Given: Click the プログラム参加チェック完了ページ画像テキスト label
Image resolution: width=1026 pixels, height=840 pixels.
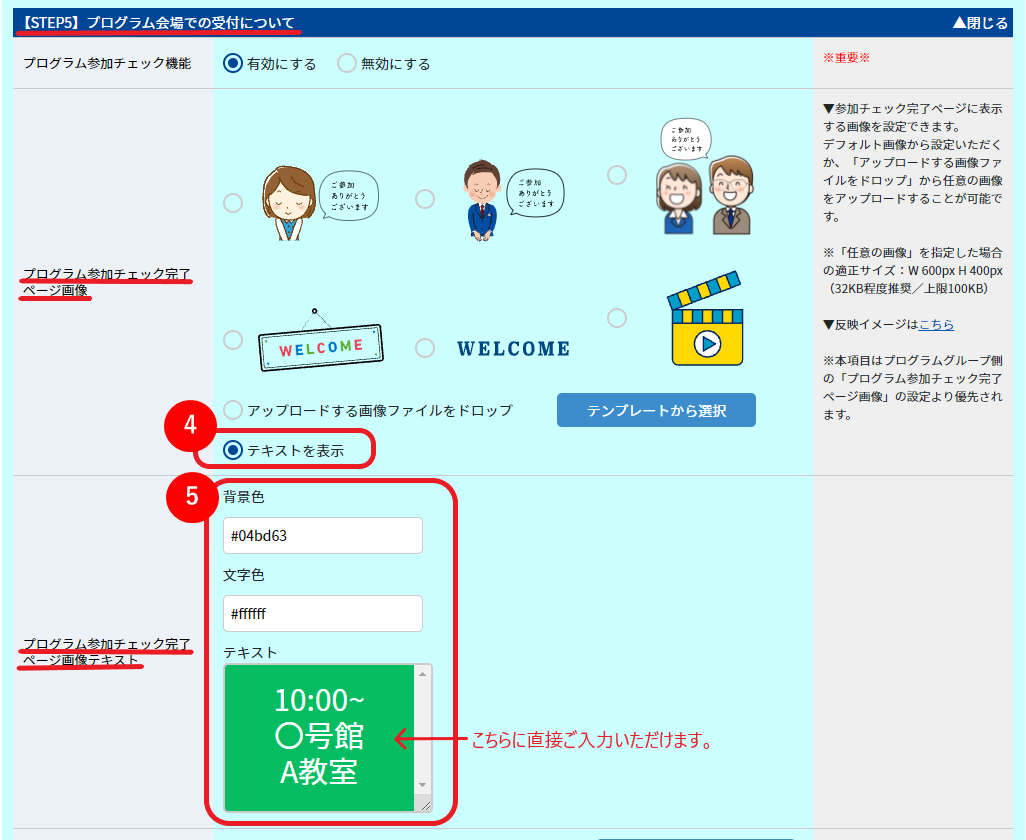Looking at the screenshot, I should pos(106,652).
